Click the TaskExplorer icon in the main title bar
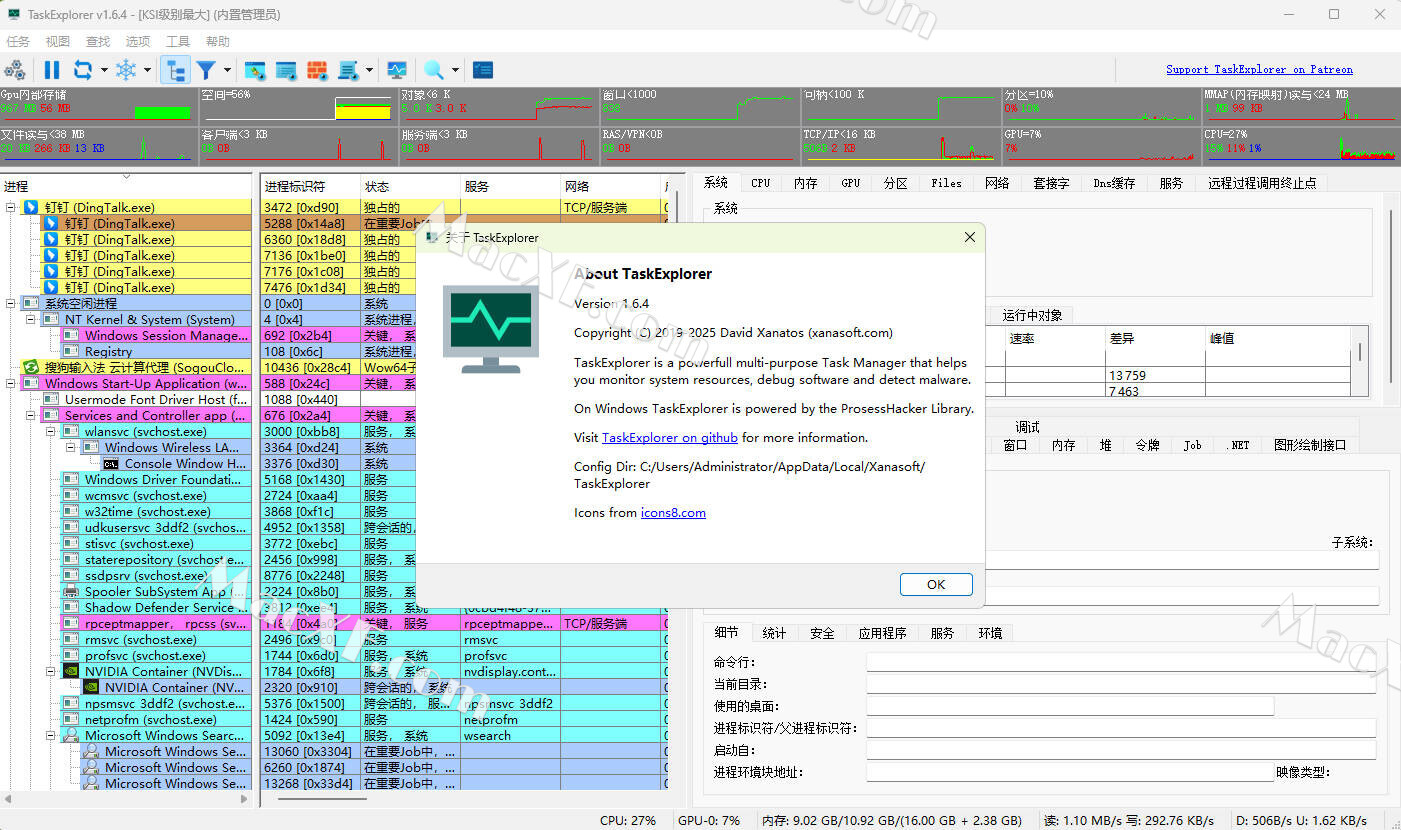The width and height of the screenshot is (1401, 830). click(x=15, y=14)
